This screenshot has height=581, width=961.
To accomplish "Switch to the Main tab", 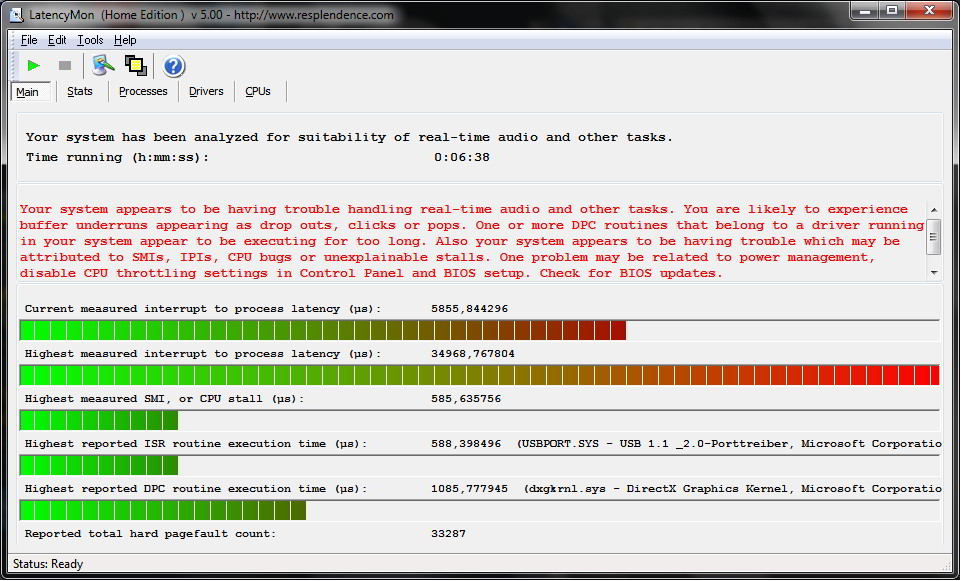I will 28,92.
